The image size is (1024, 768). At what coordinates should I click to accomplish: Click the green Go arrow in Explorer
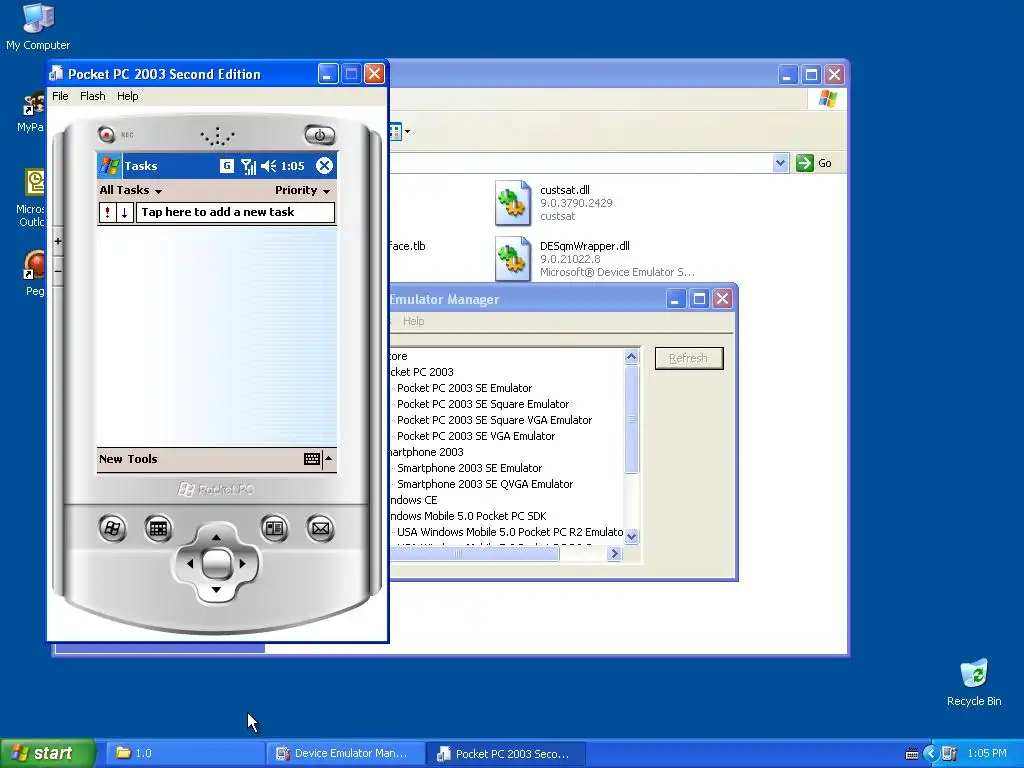pos(805,163)
